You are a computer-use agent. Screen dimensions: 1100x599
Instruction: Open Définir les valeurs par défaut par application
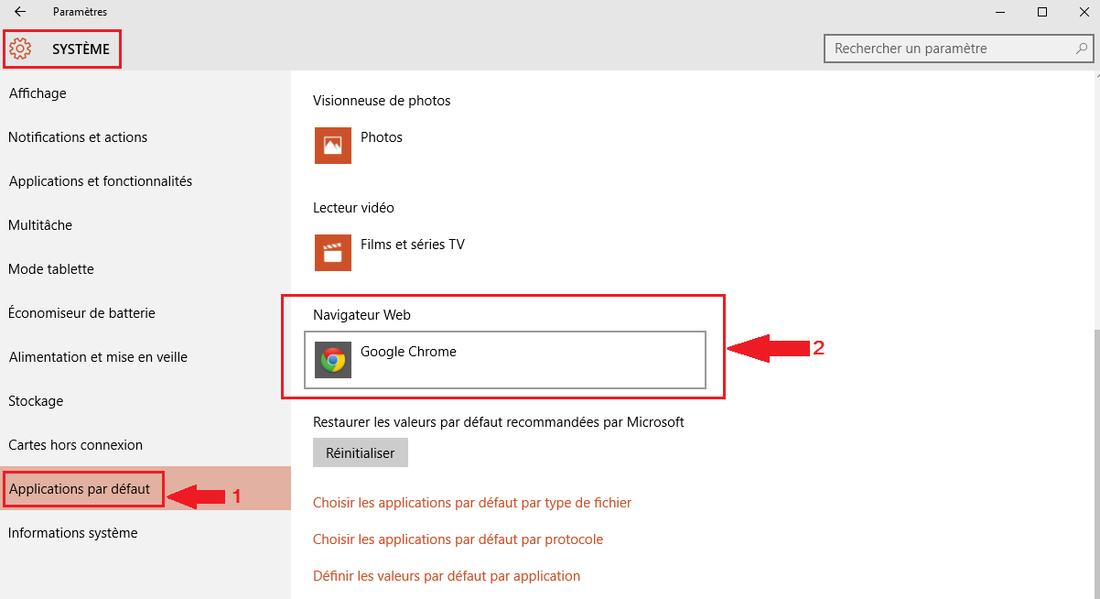click(x=446, y=576)
